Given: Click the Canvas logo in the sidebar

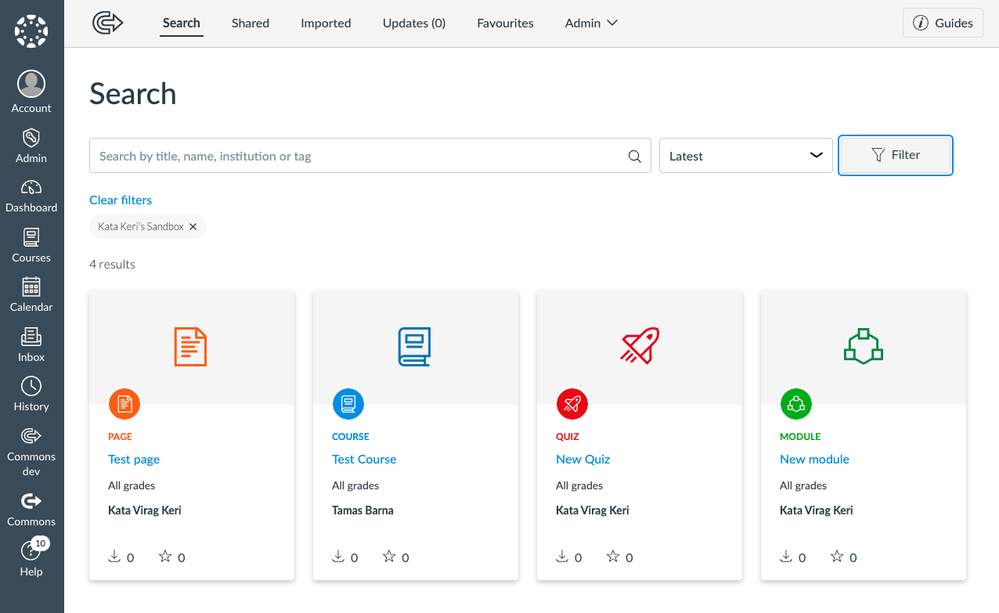Looking at the screenshot, I should (x=31, y=31).
